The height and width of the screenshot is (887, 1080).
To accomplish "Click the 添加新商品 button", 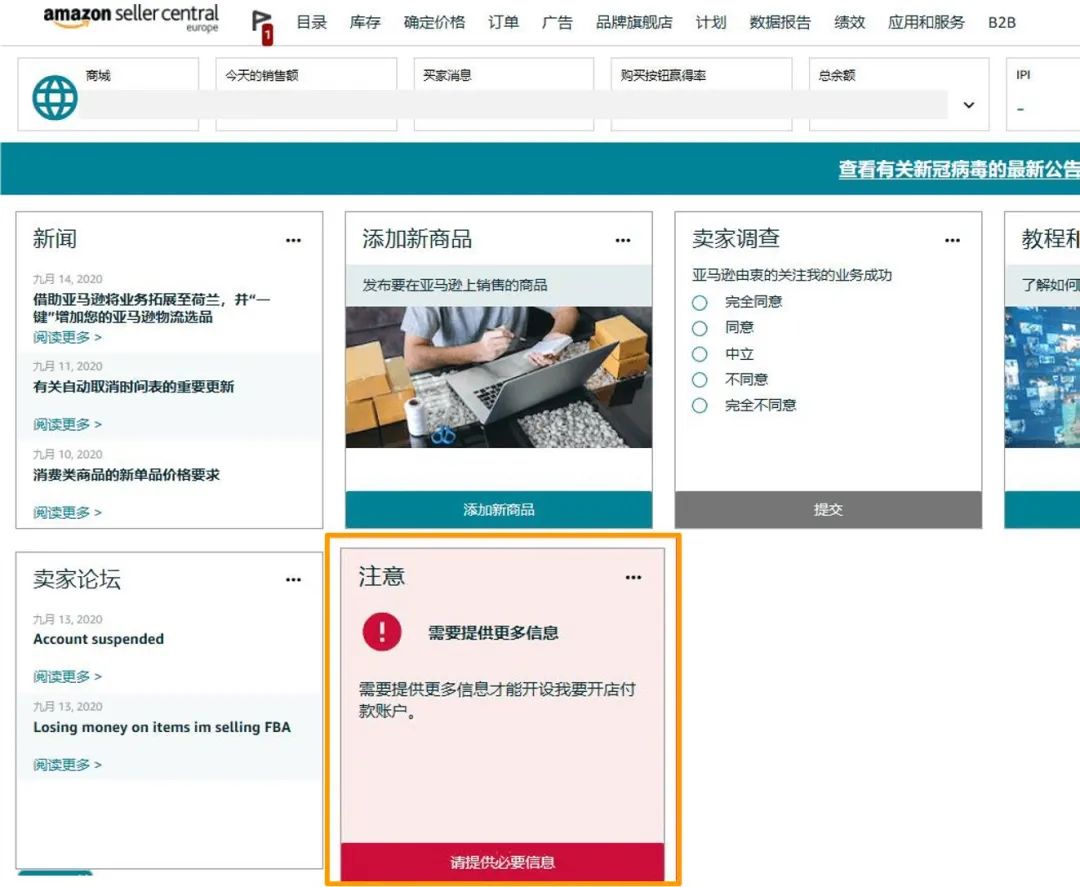I will click(498, 509).
